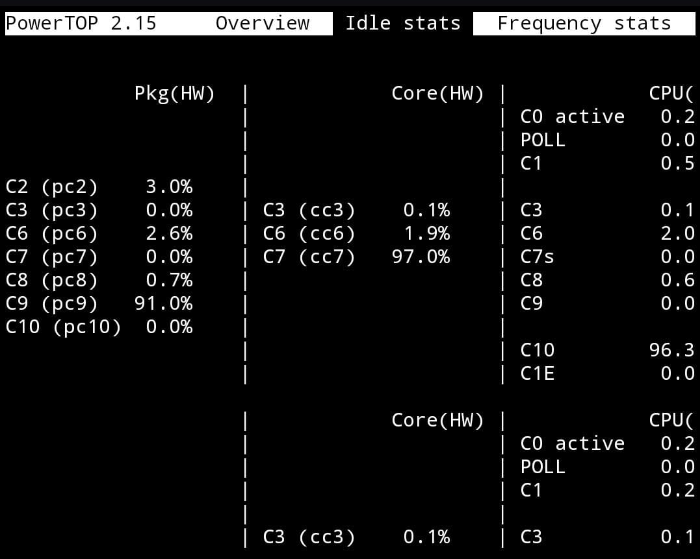
Task: Click the second Core(HW) column header
Action: pos(438,421)
